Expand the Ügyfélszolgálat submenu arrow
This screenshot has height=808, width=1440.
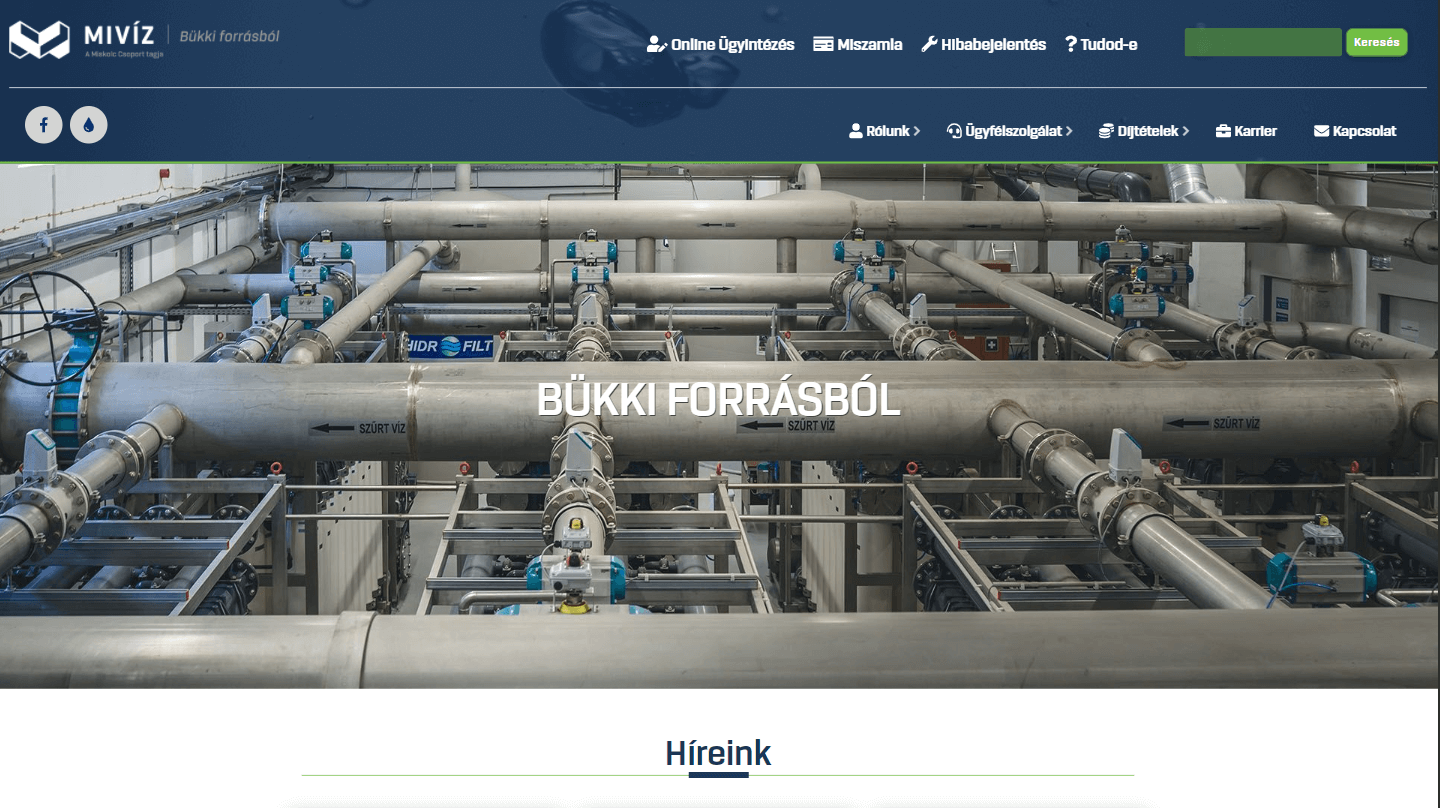[x=1069, y=131]
